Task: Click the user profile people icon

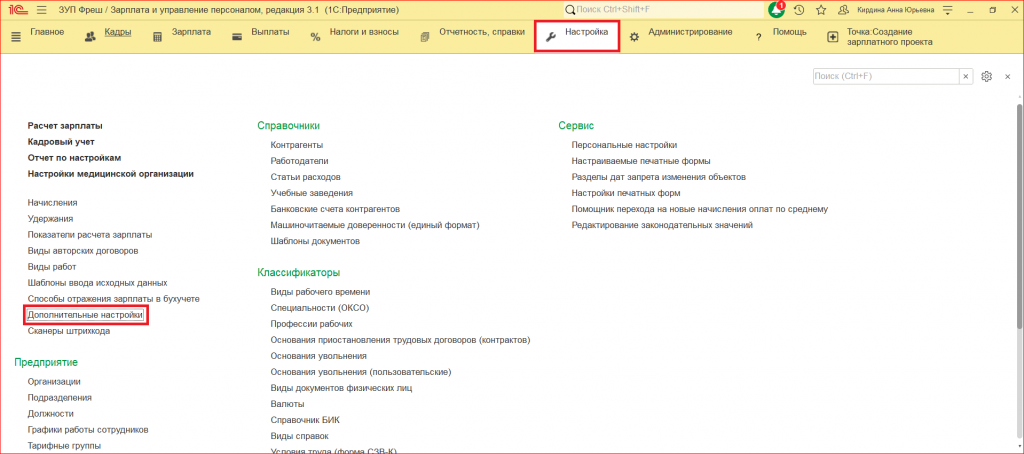Action: click(843, 10)
